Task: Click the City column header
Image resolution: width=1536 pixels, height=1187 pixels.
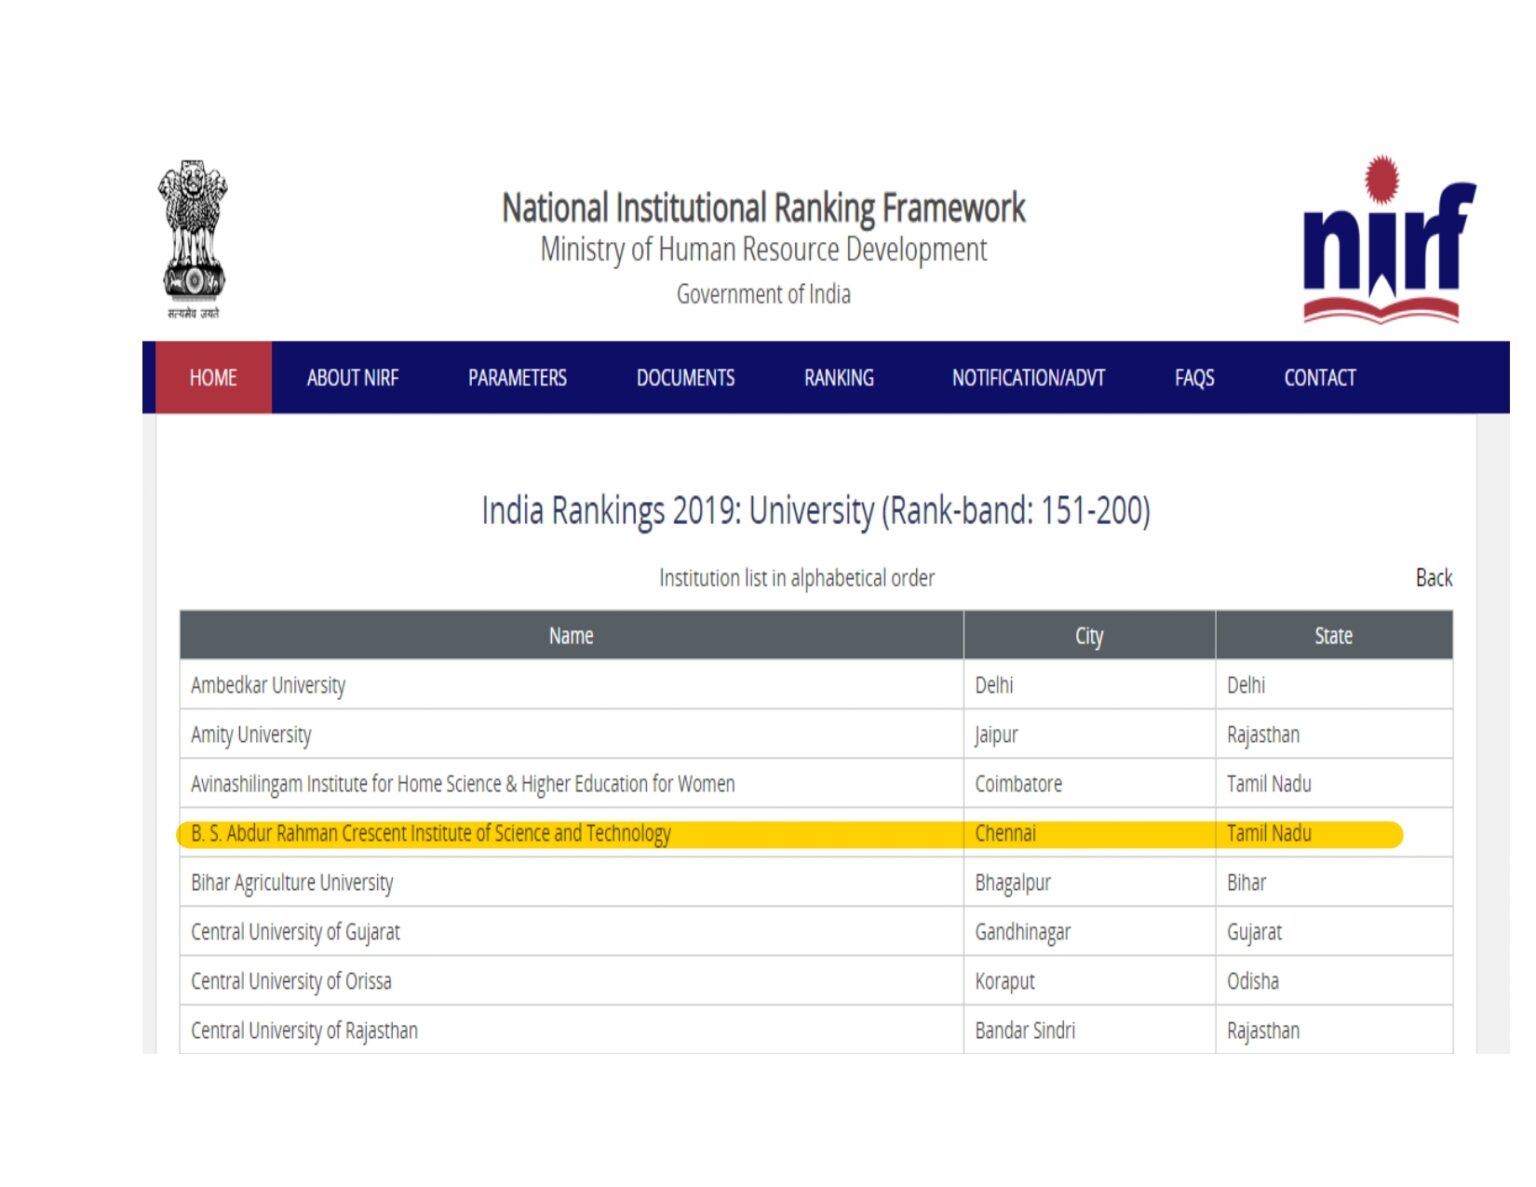Action: coord(1089,636)
